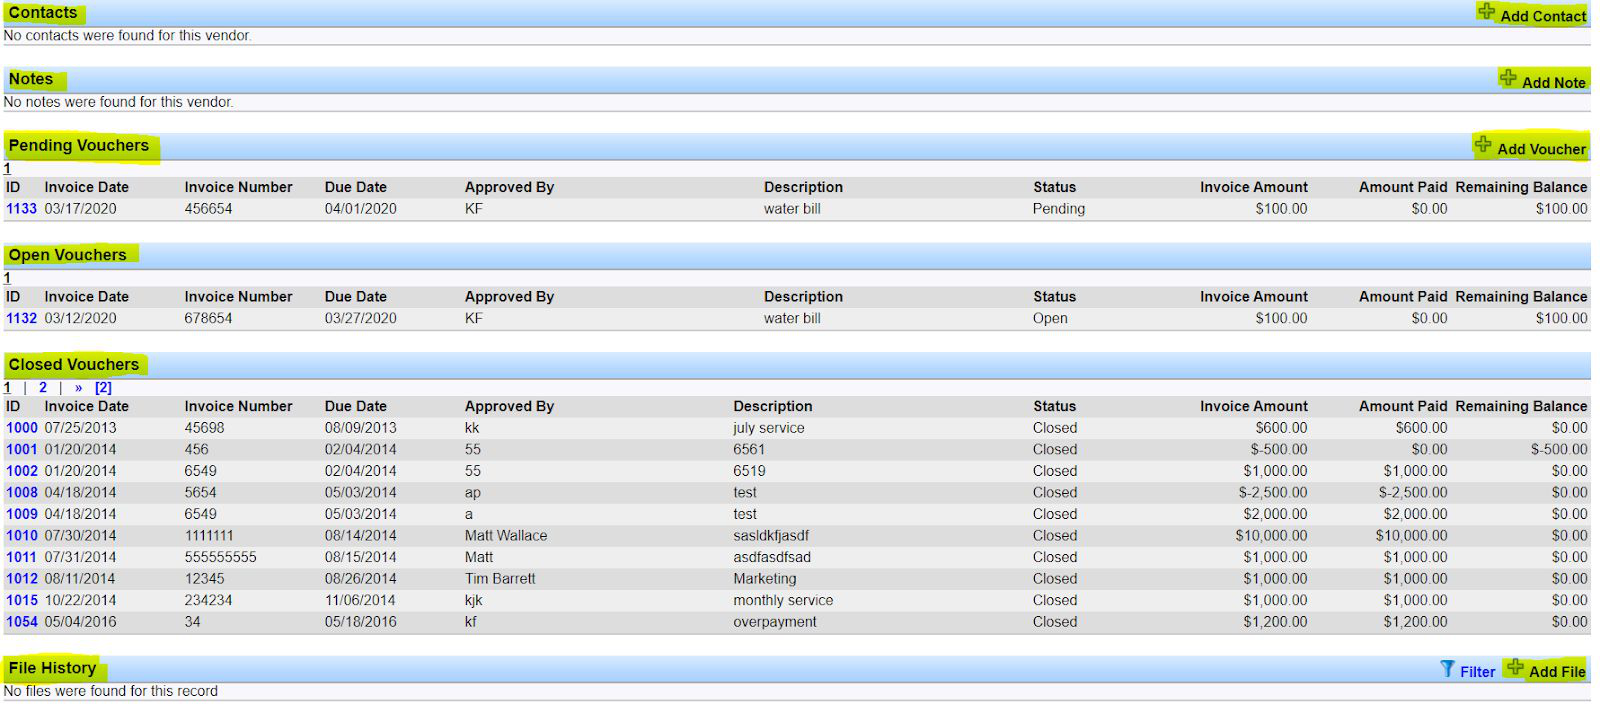Viewport: 1600px width, 704px height.
Task: Click the Closed Vouchers section header
Action: [74, 365]
